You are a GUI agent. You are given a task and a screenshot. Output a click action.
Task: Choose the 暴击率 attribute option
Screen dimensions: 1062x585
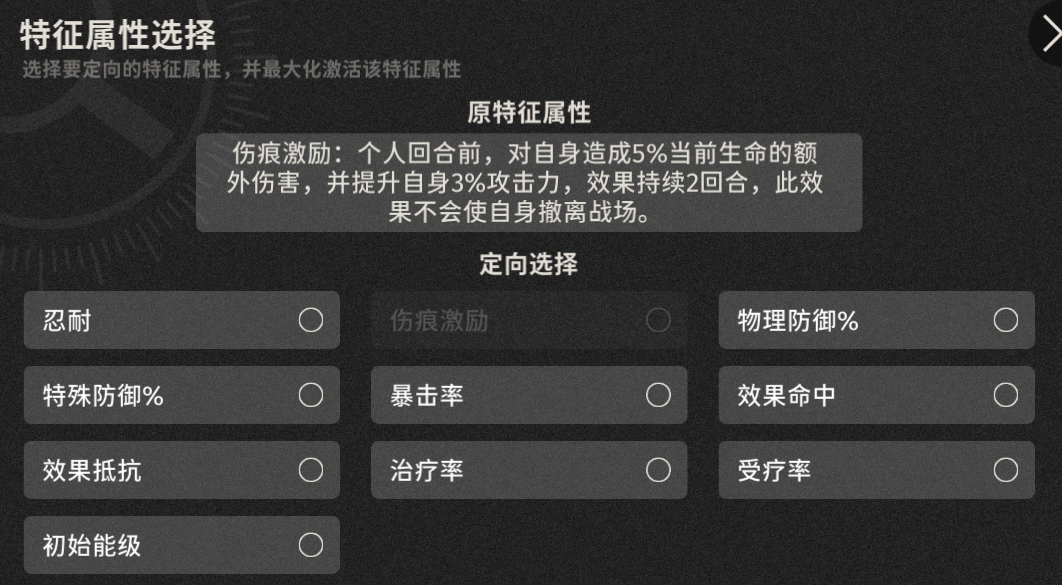(529, 395)
